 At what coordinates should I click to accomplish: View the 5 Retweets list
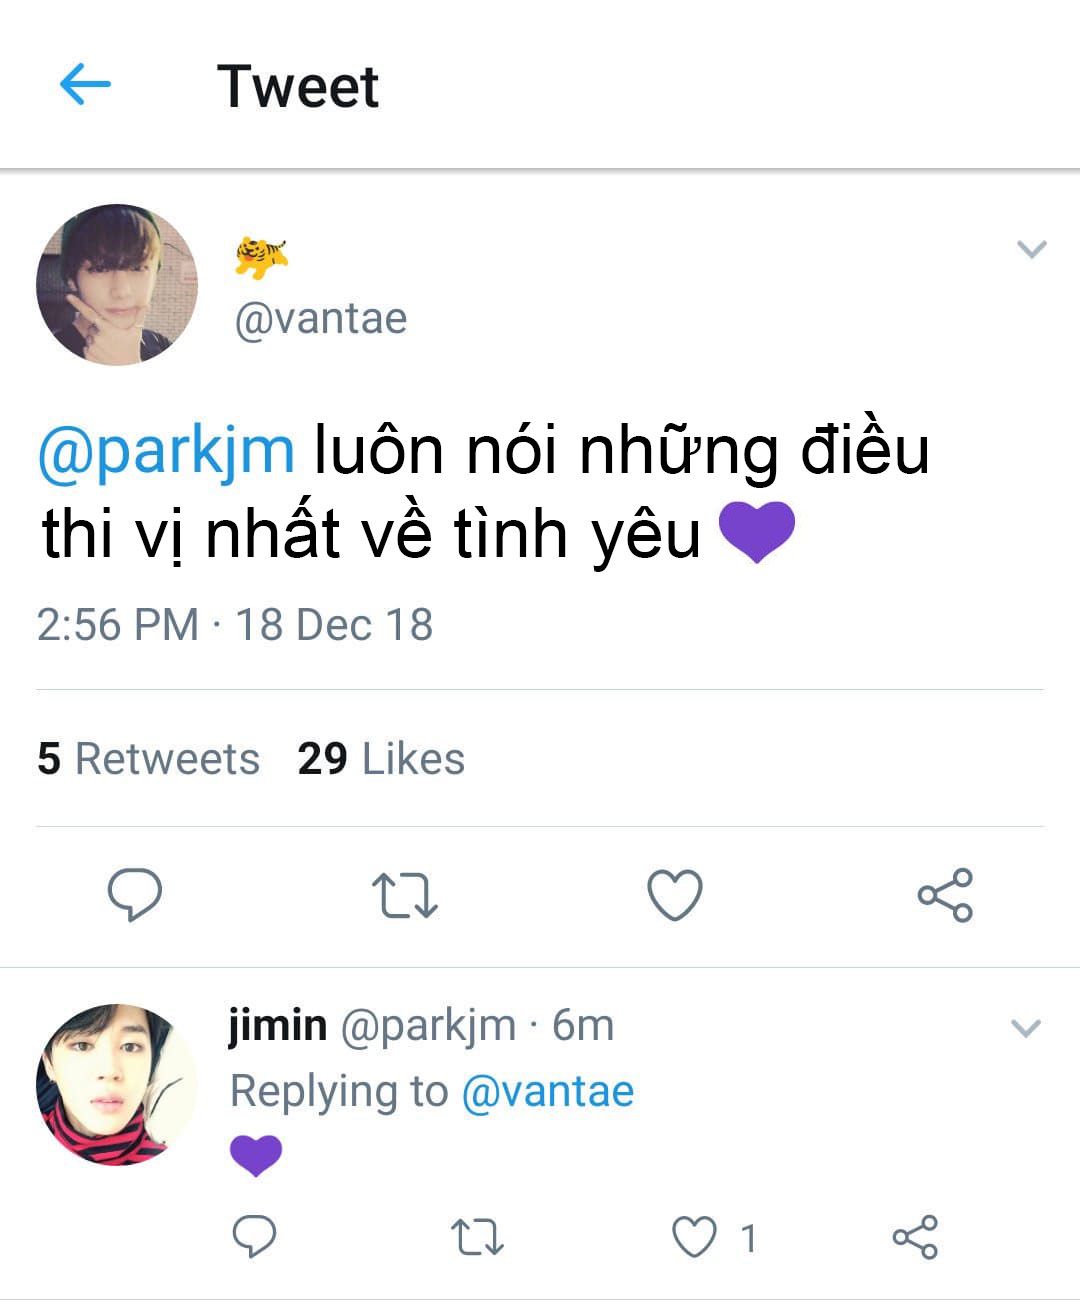[148, 759]
